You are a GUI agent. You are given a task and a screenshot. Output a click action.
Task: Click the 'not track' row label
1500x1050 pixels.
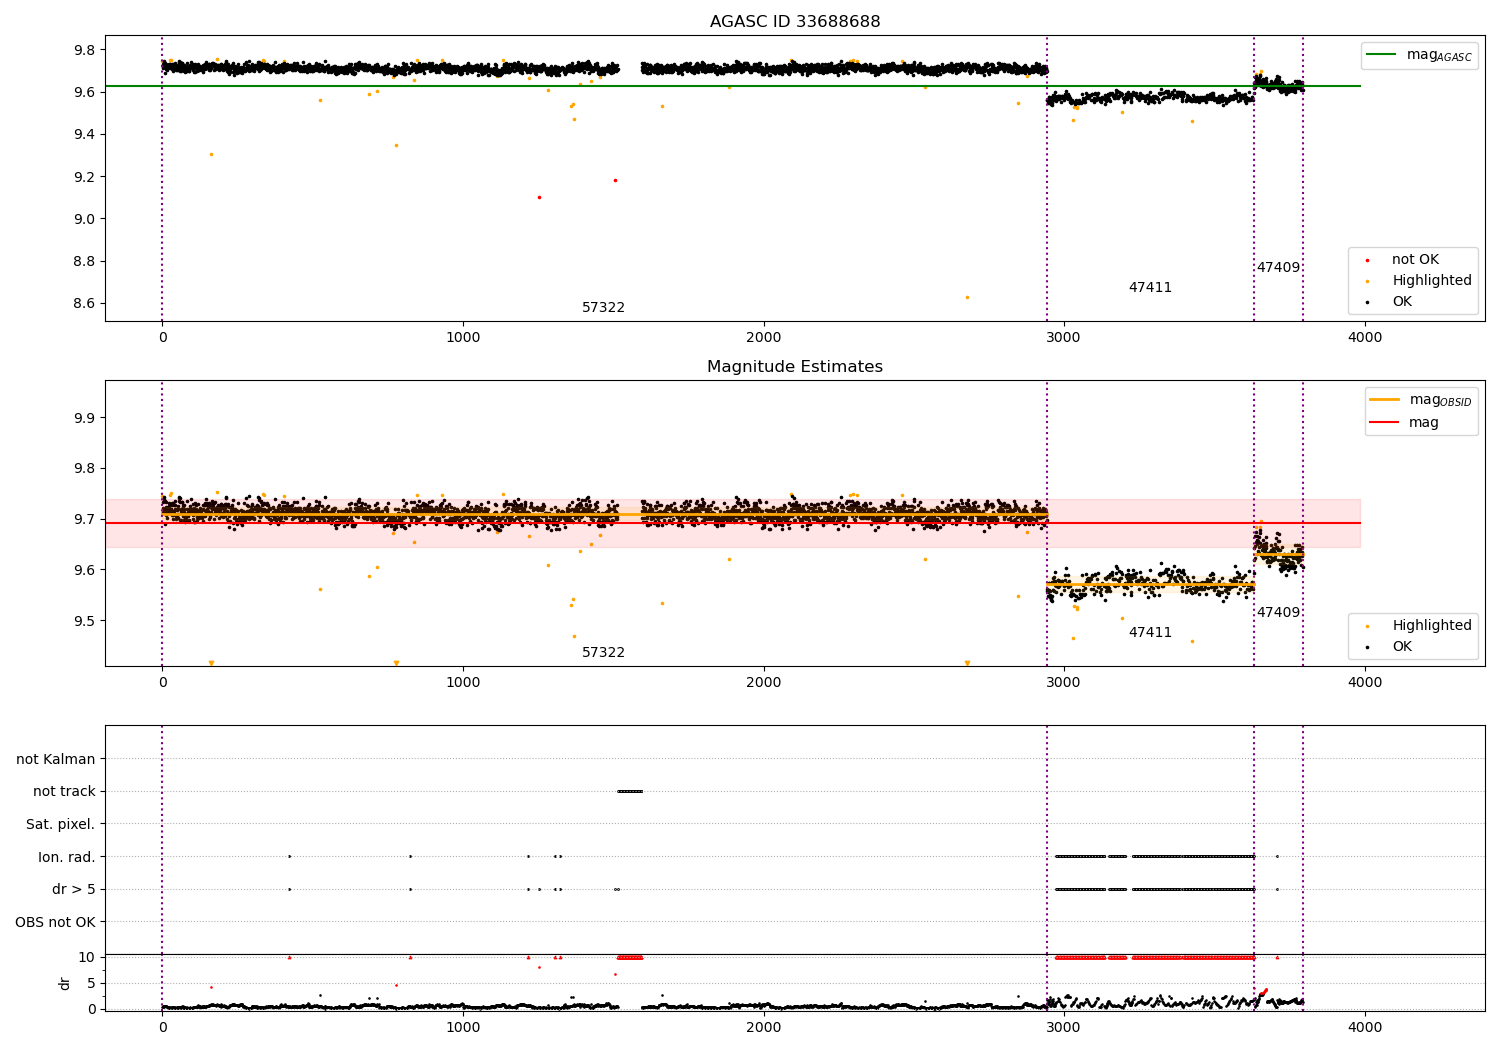64,792
